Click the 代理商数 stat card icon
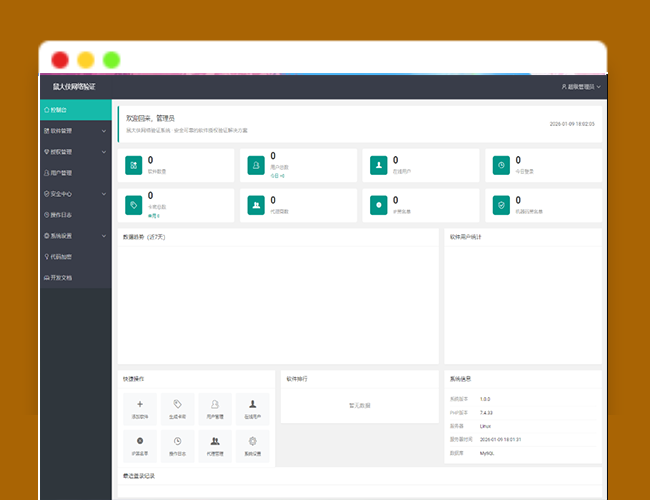Image resolution: width=650 pixels, height=500 pixels. (256, 205)
